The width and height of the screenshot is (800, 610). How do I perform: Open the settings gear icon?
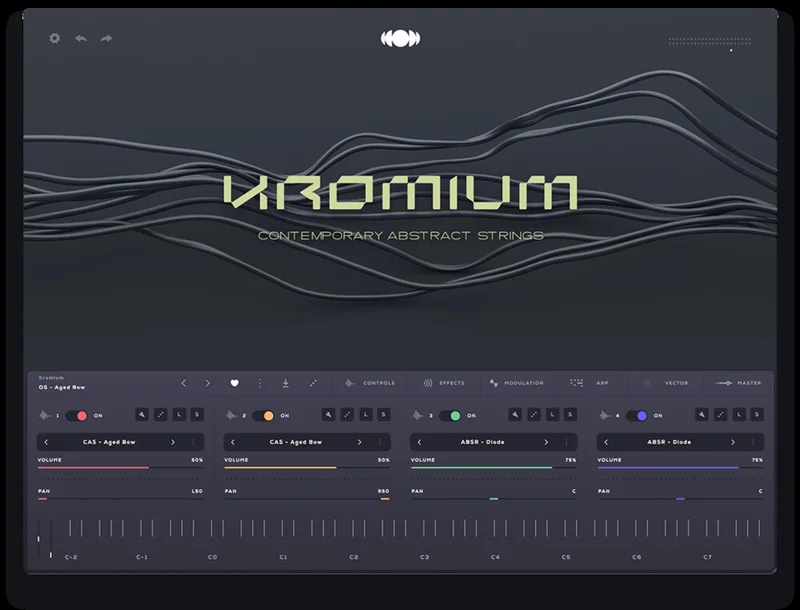coord(55,38)
